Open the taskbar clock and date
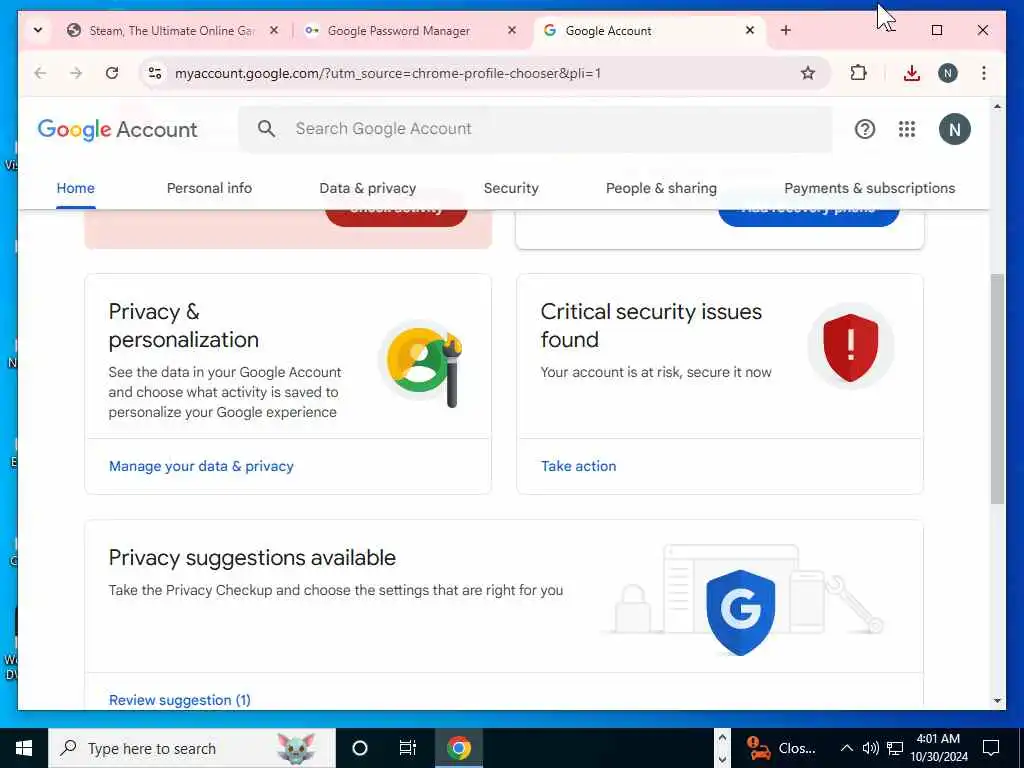 (938, 748)
